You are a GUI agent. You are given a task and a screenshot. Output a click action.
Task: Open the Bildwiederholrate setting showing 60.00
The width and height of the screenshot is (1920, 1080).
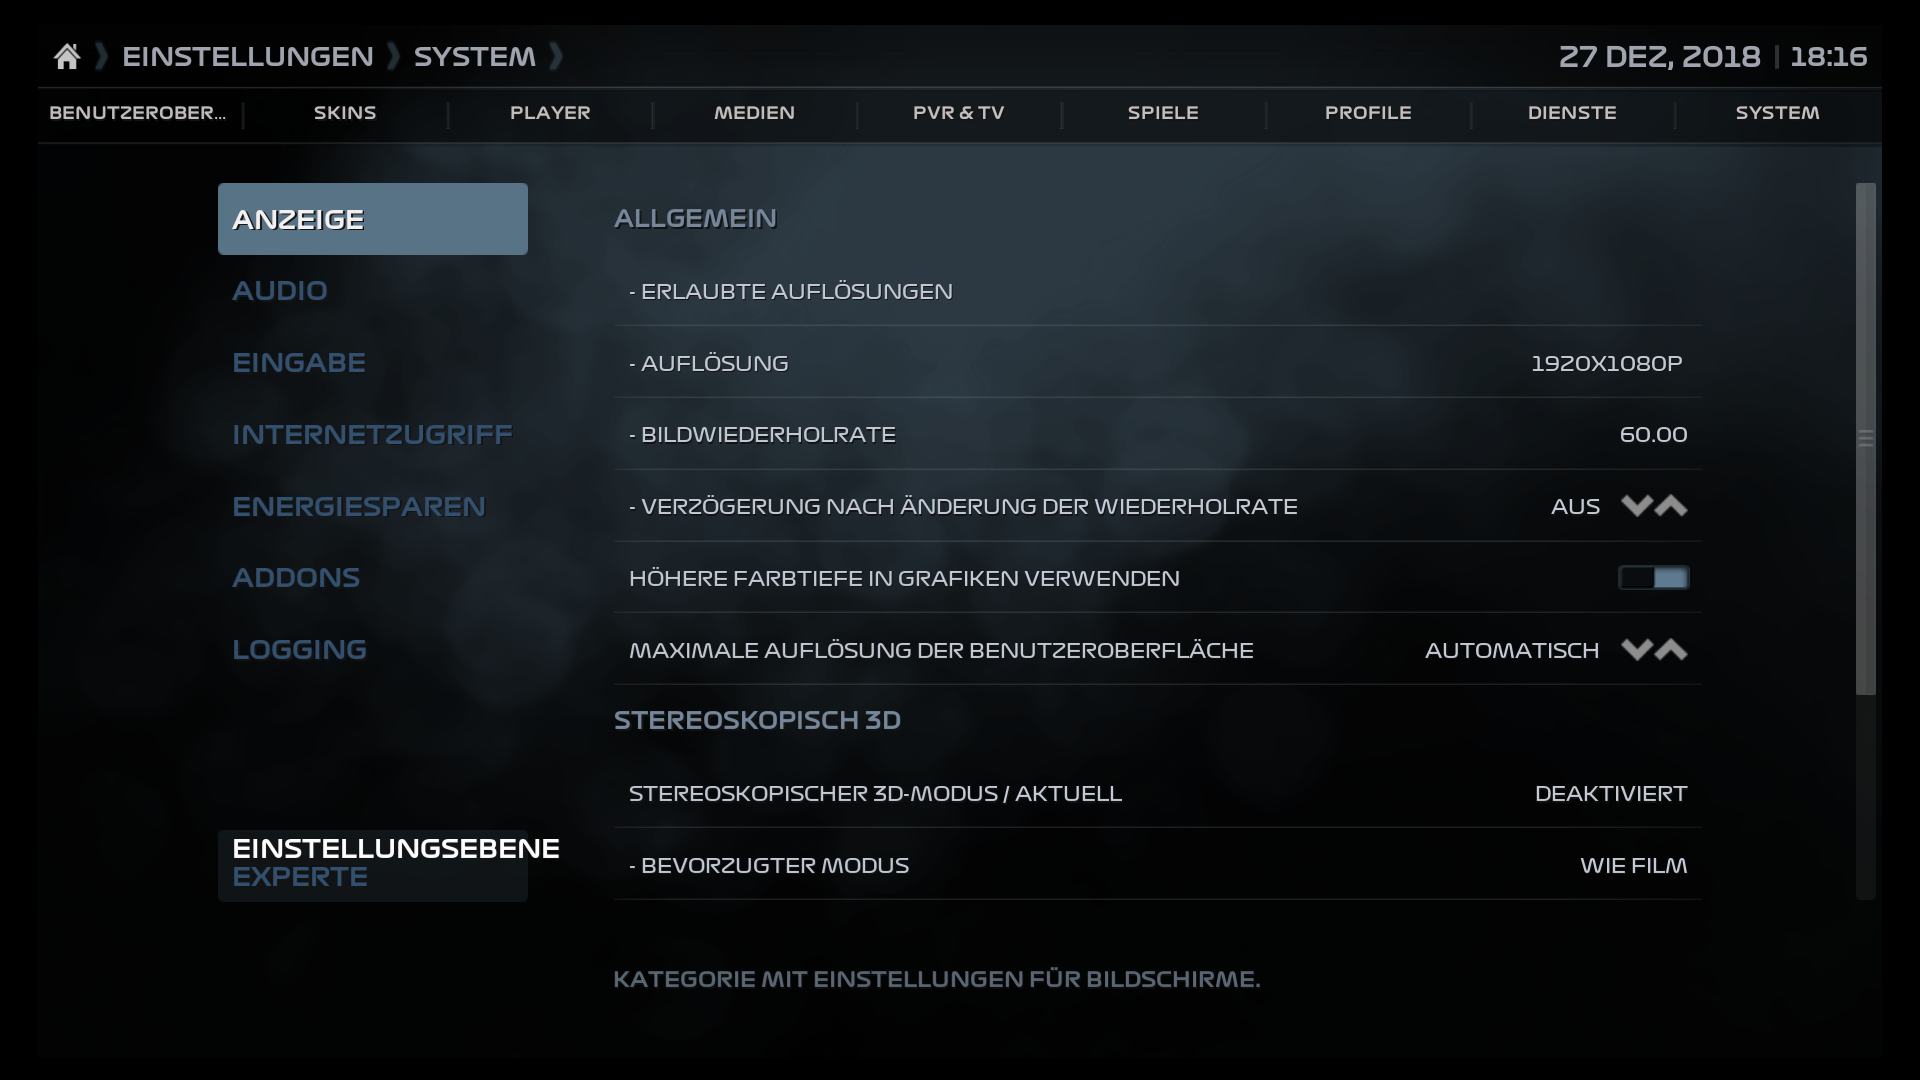[1100, 434]
